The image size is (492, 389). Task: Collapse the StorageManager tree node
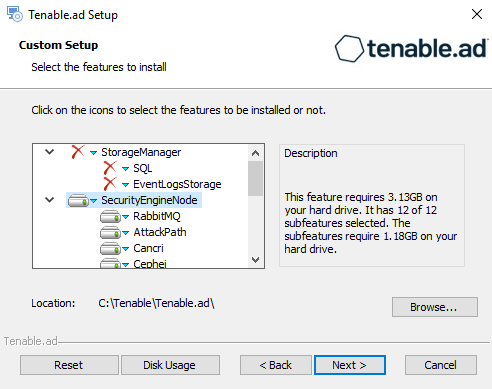tap(50, 152)
